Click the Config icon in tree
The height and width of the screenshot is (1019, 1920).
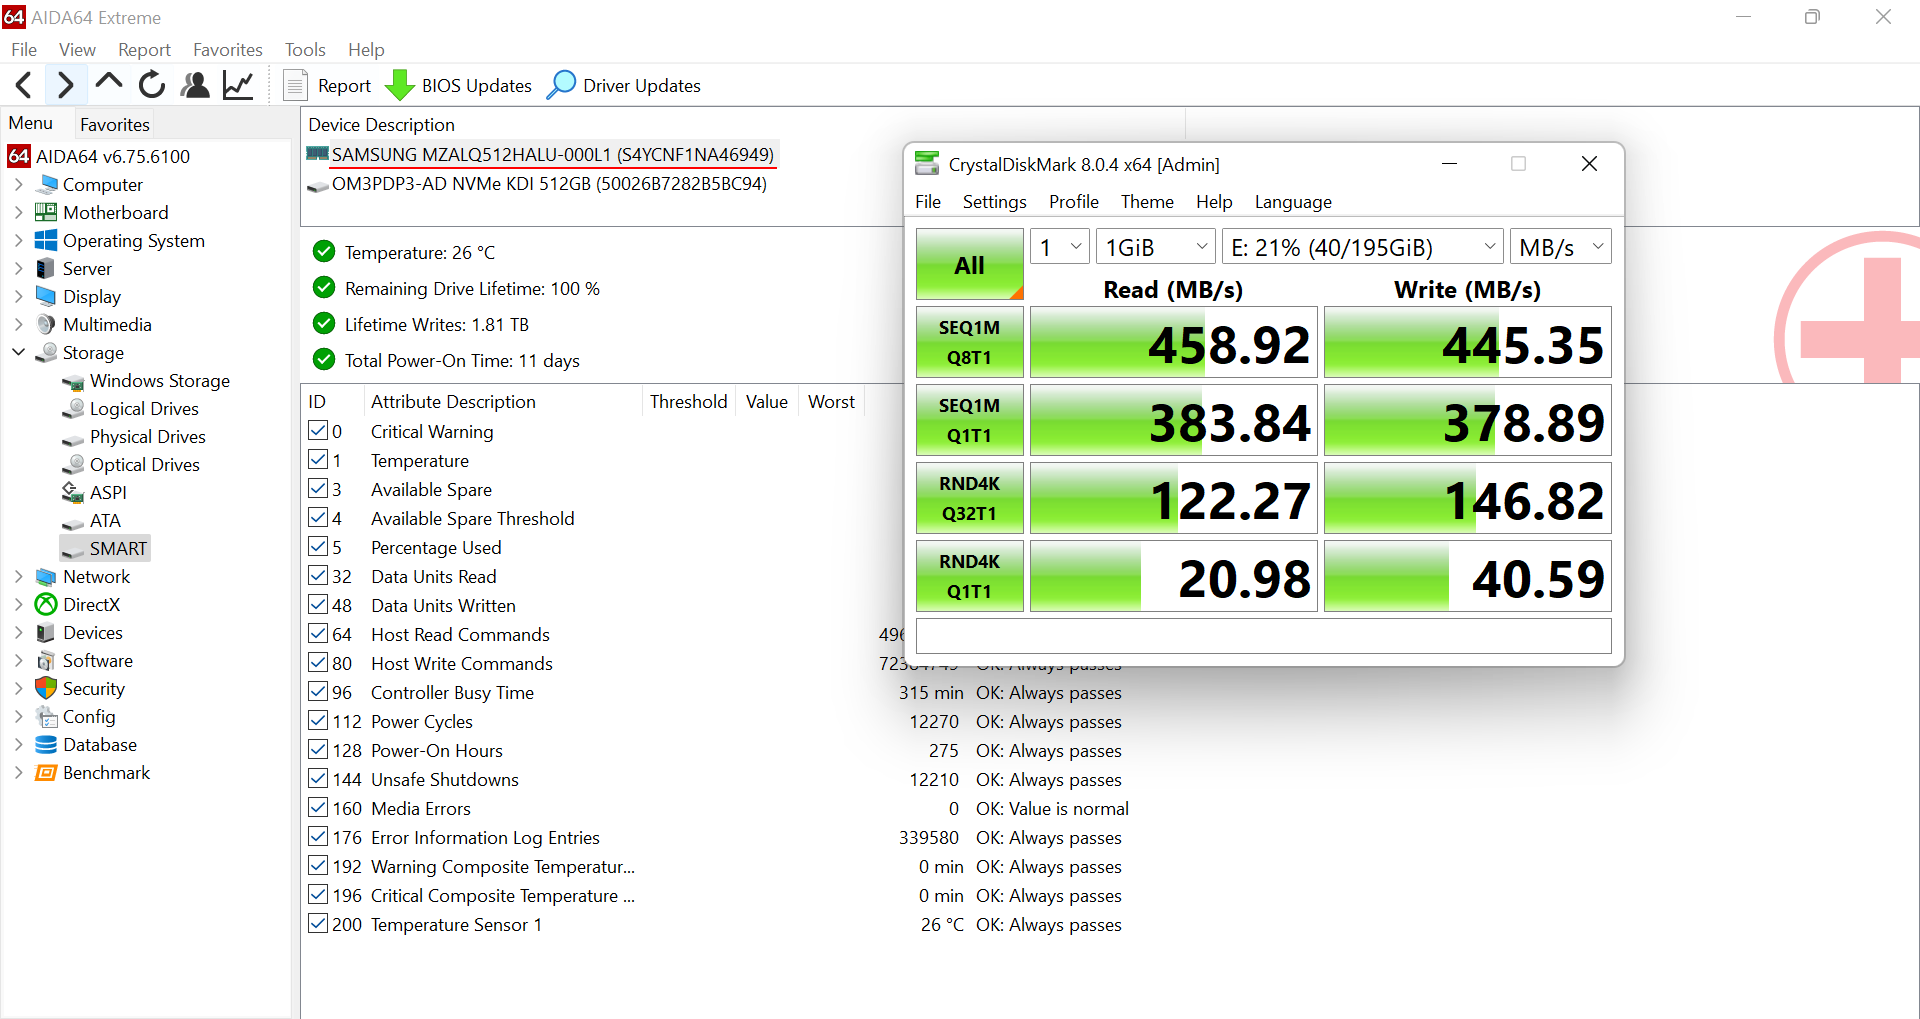[x=46, y=716]
